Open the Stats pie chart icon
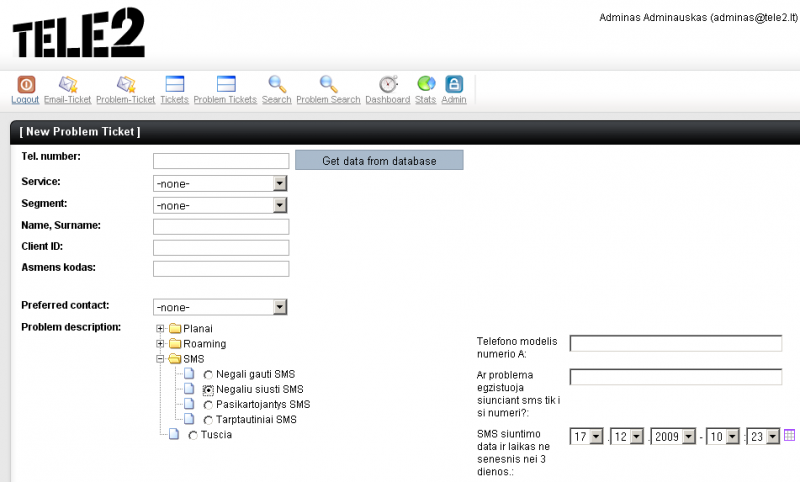Screen dimensions: 800x482 pyautogui.click(x=426, y=84)
